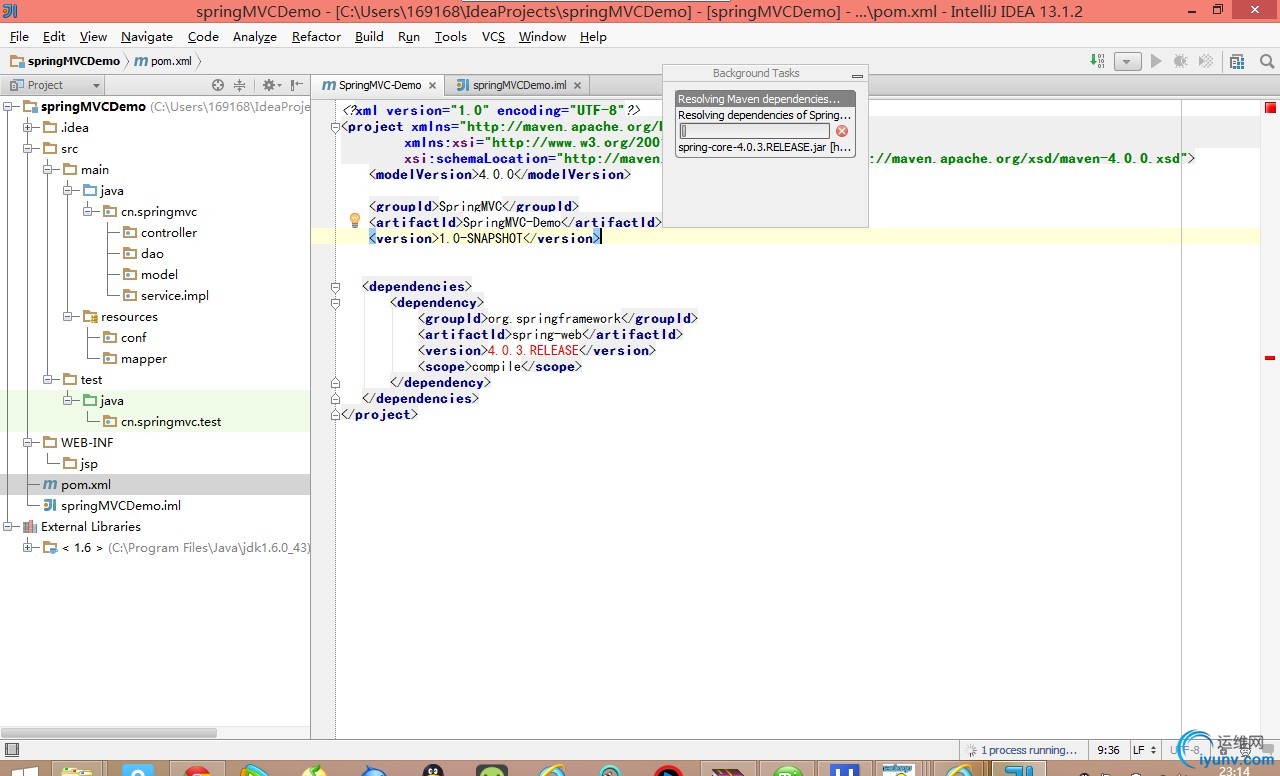Click the Collapse All icon in Project panel
The width and height of the screenshot is (1280, 776).
tap(240, 85)
